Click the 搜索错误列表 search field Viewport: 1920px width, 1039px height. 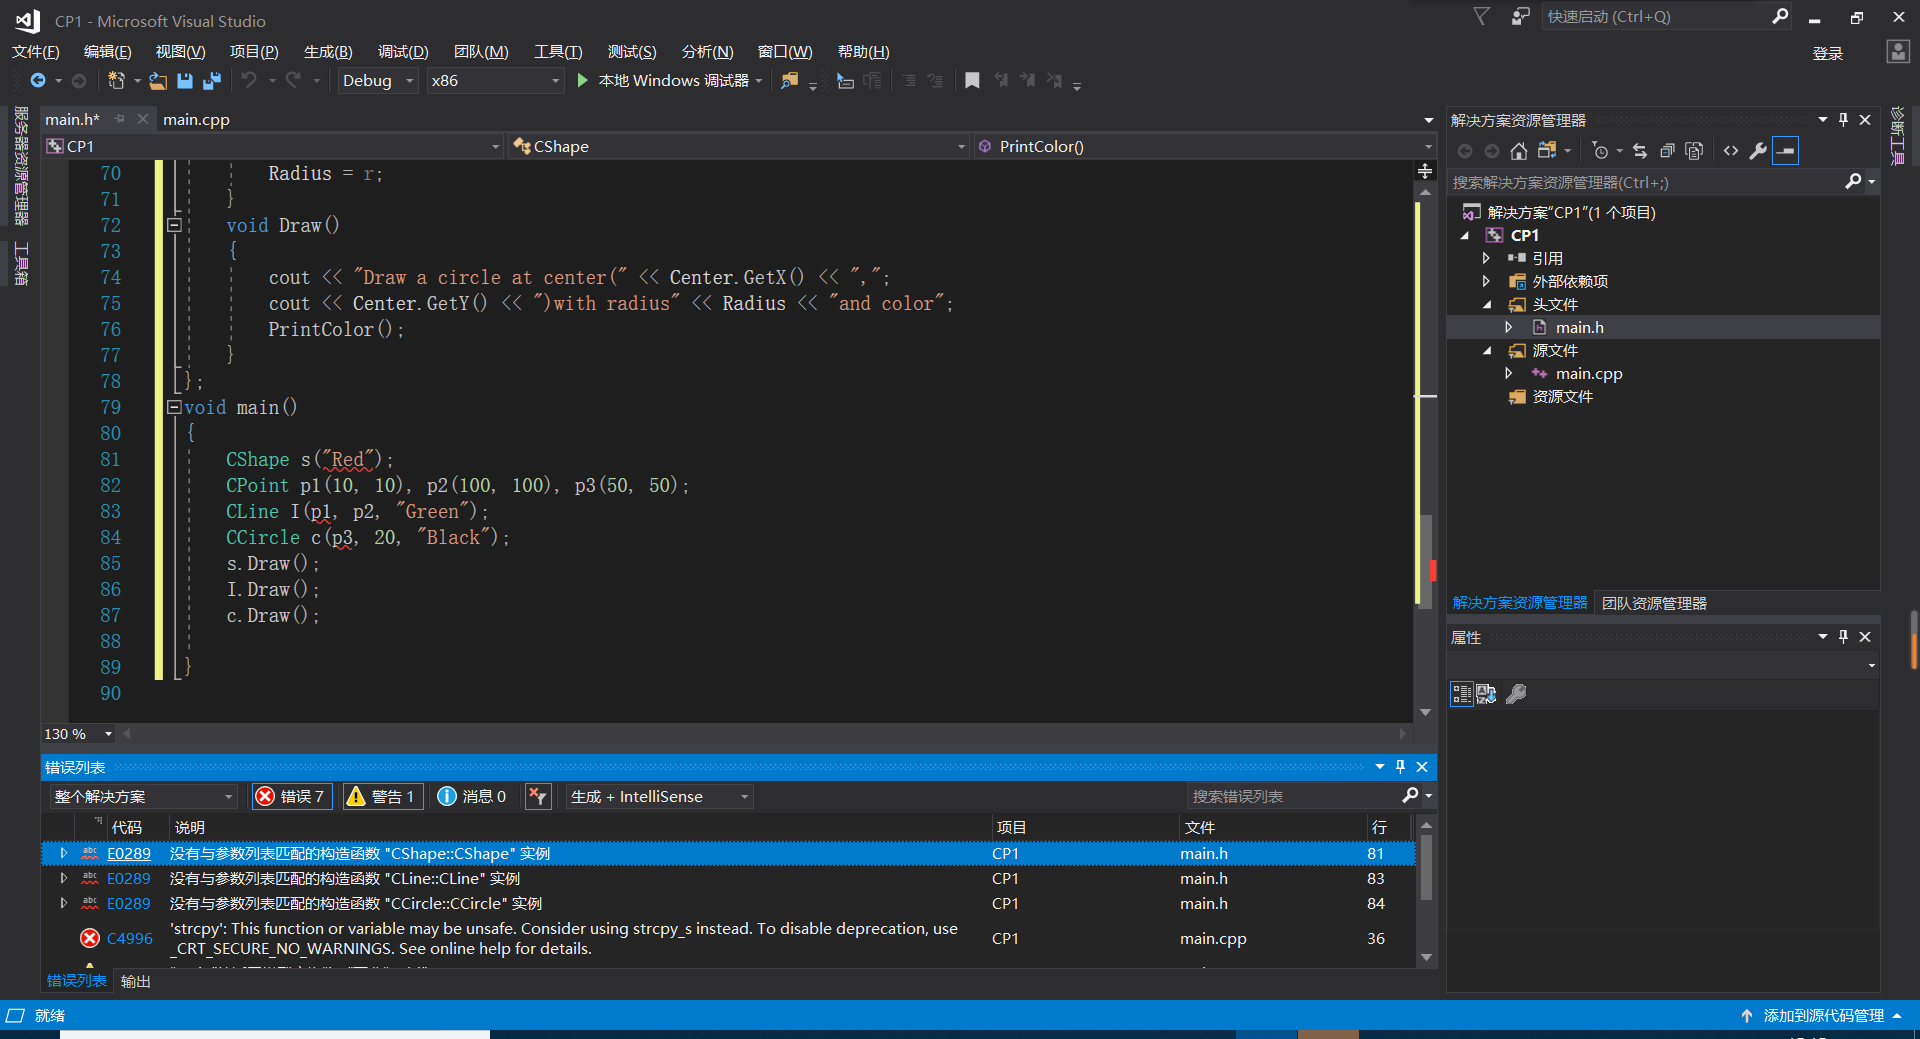(x=1293, y=796)
